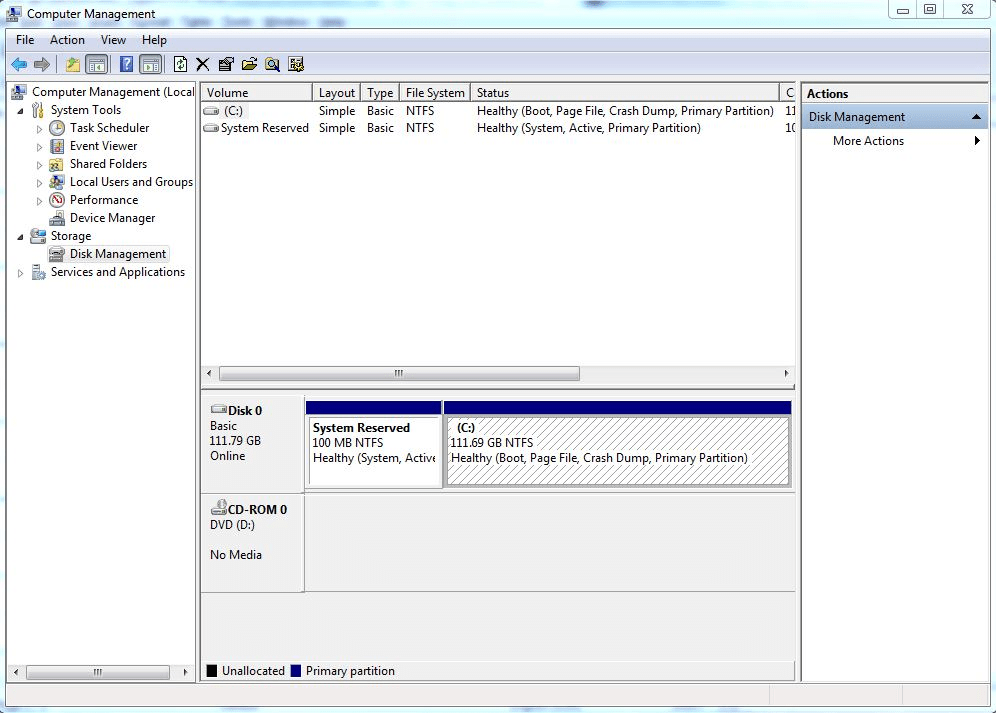
Task: Refresh the disk information
Action: pos(181,63)
